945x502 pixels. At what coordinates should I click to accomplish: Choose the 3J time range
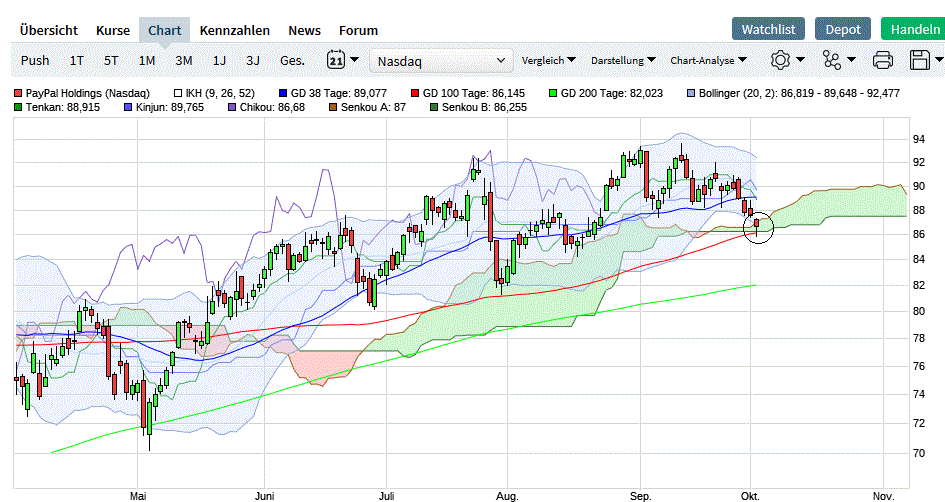coord(253,60)
